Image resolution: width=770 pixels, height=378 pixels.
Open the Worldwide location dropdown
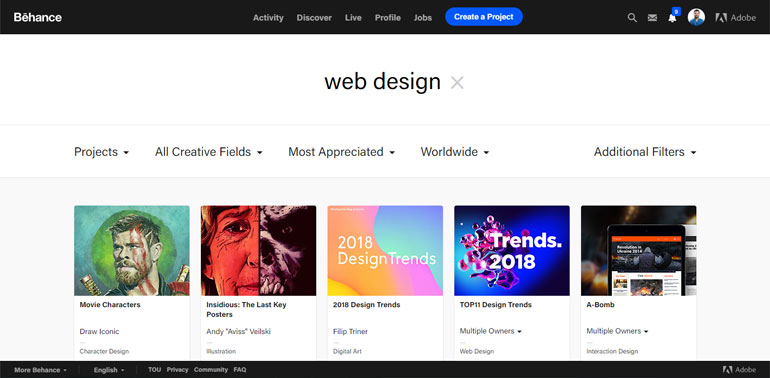pyautogui.click(x=455, y=152)
